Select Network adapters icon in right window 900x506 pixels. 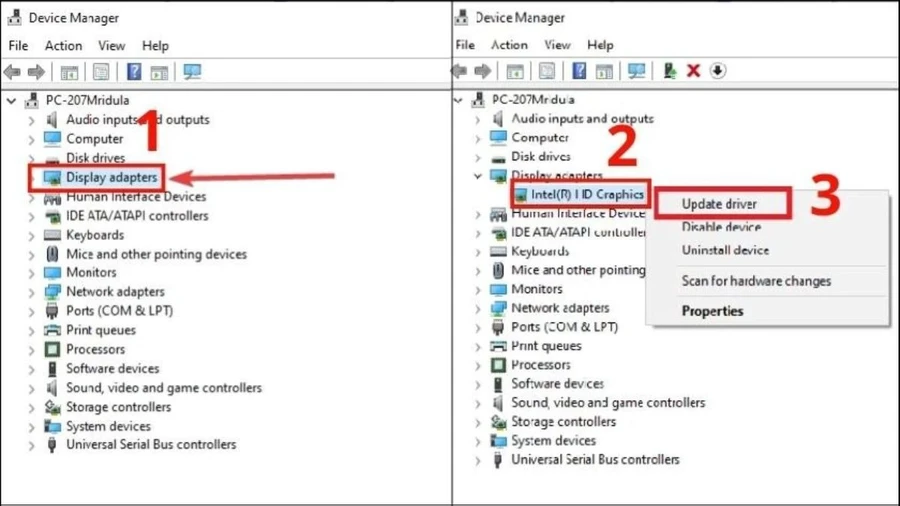coord(498,308)
